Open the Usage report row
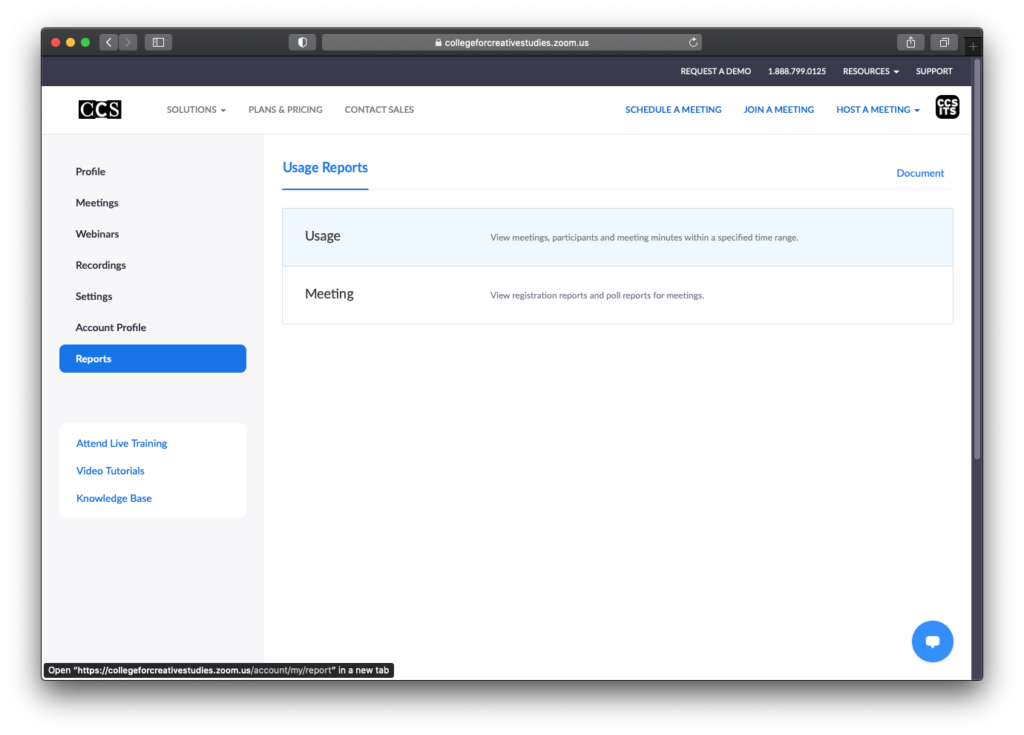Viewport: 1024px width, 735px height. (617, 237)
